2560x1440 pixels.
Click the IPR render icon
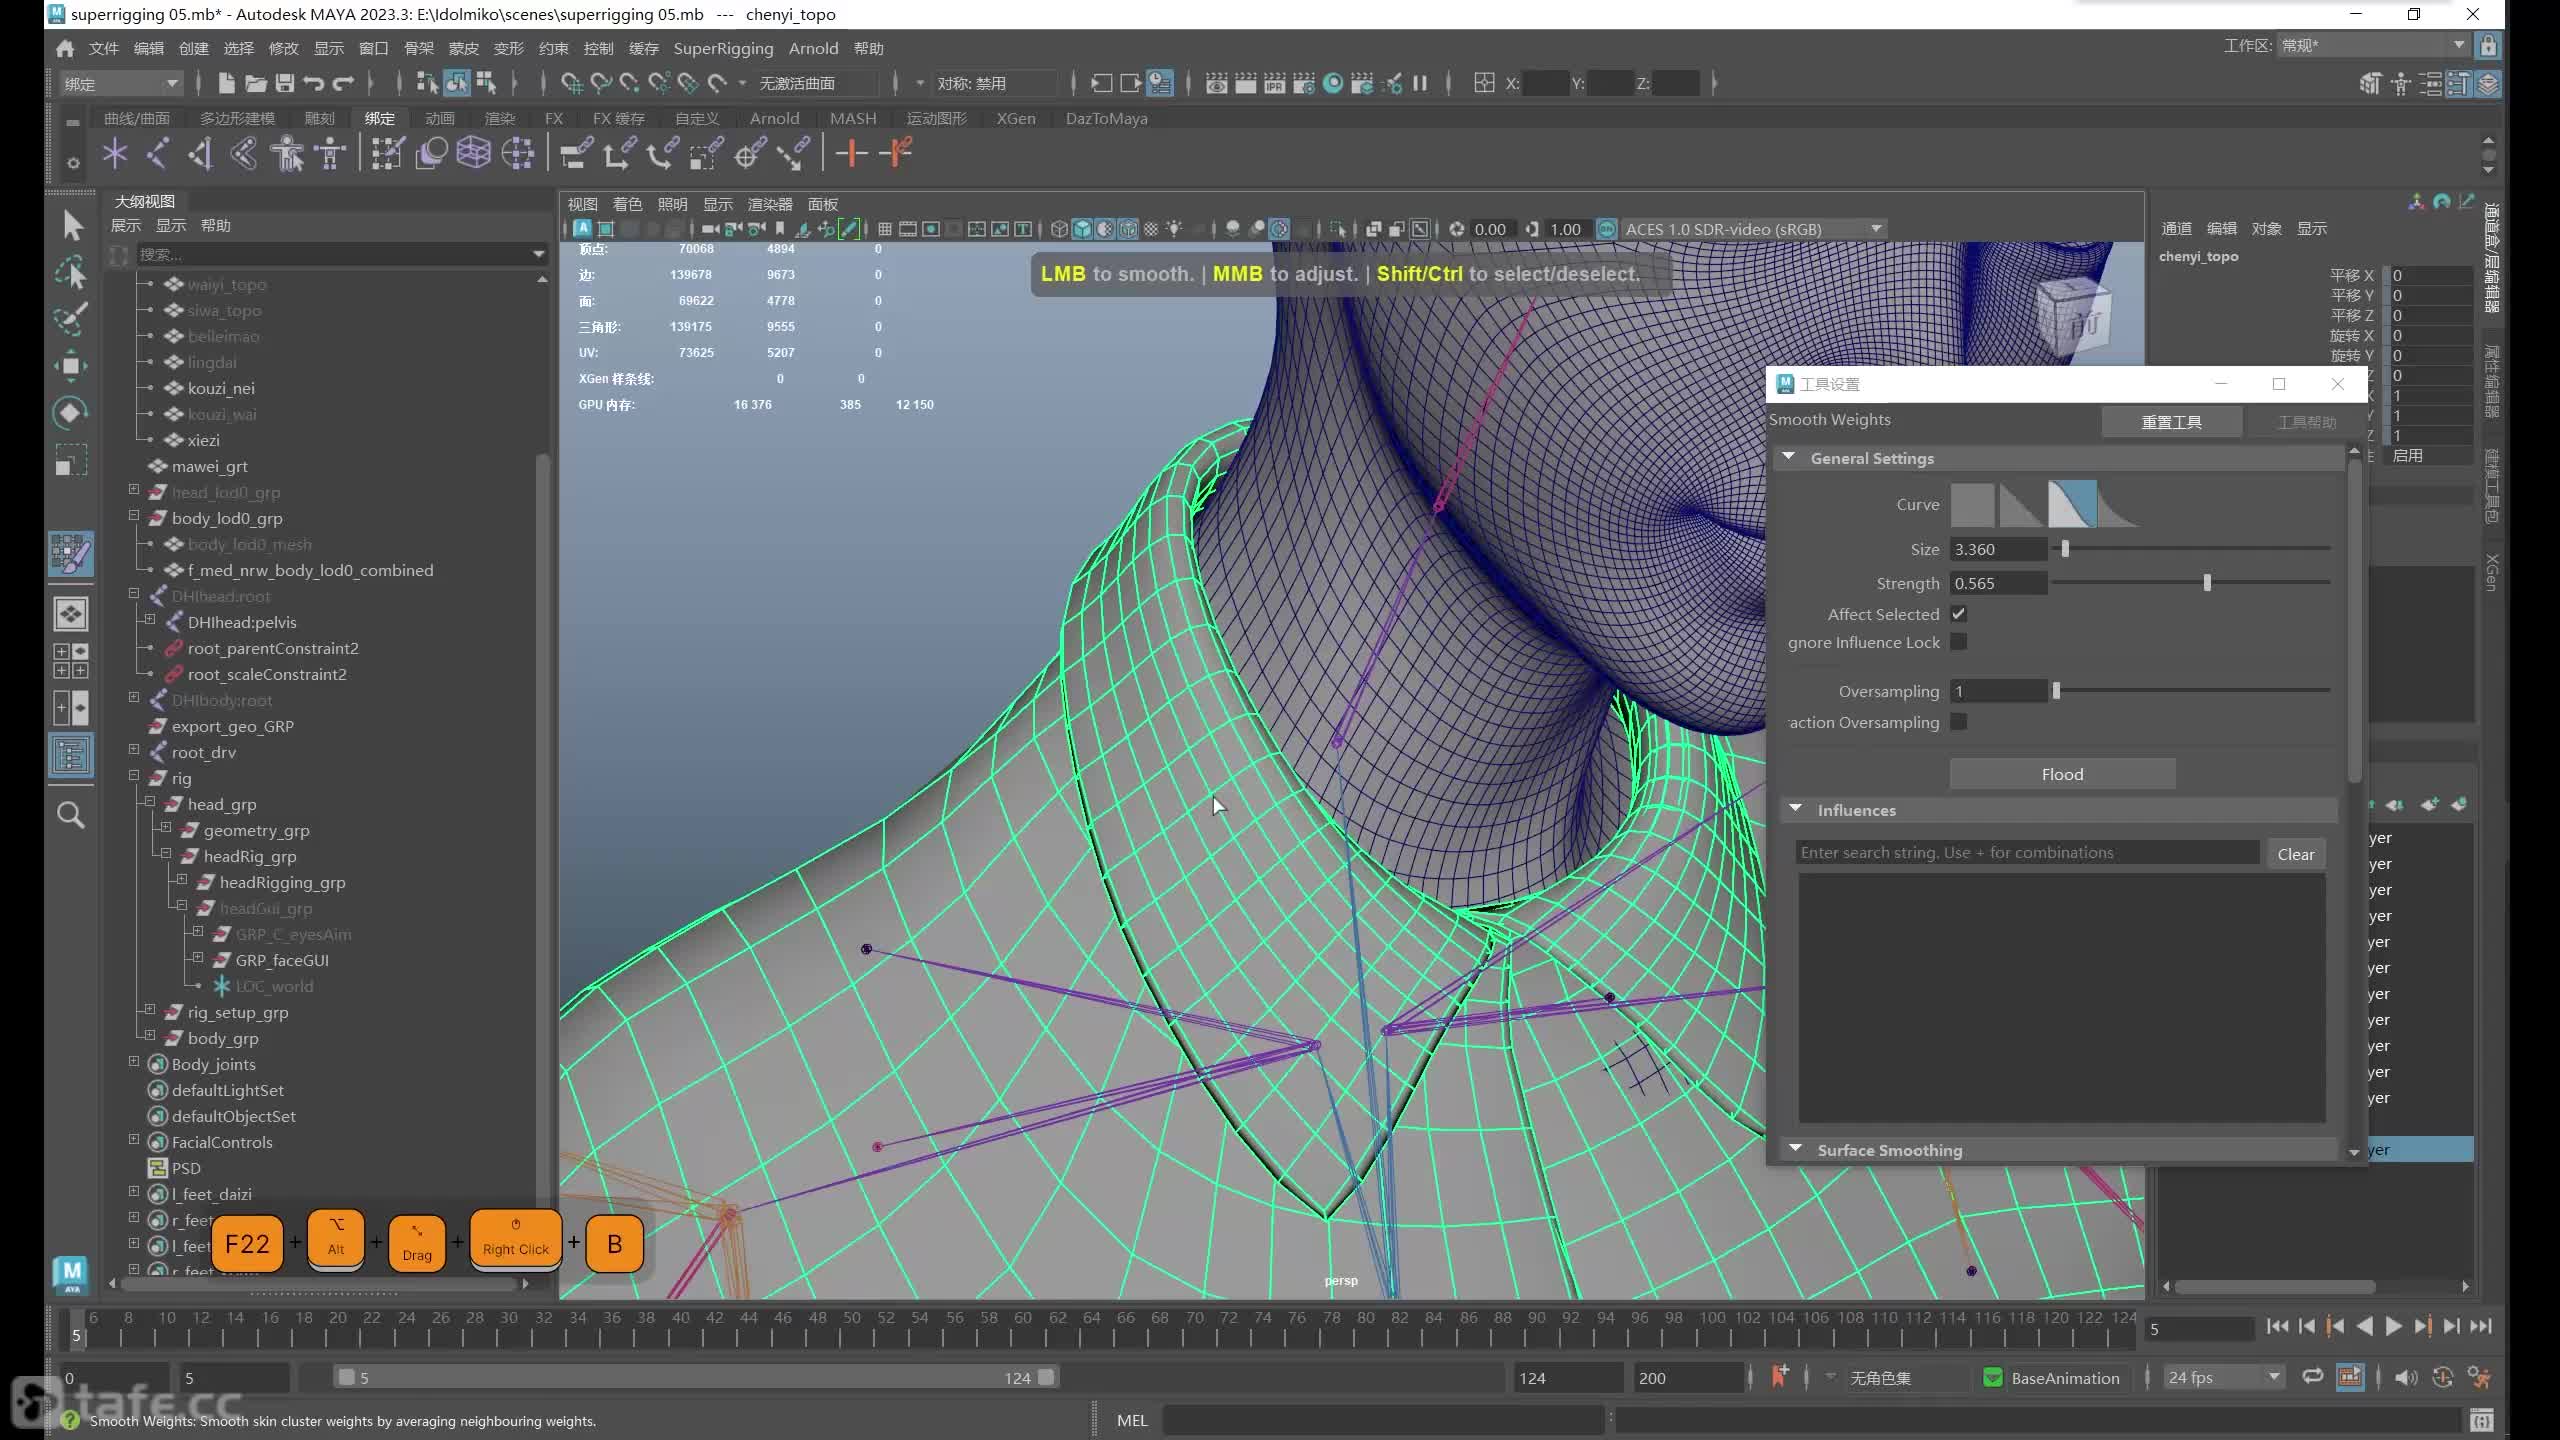point(1275,83)
